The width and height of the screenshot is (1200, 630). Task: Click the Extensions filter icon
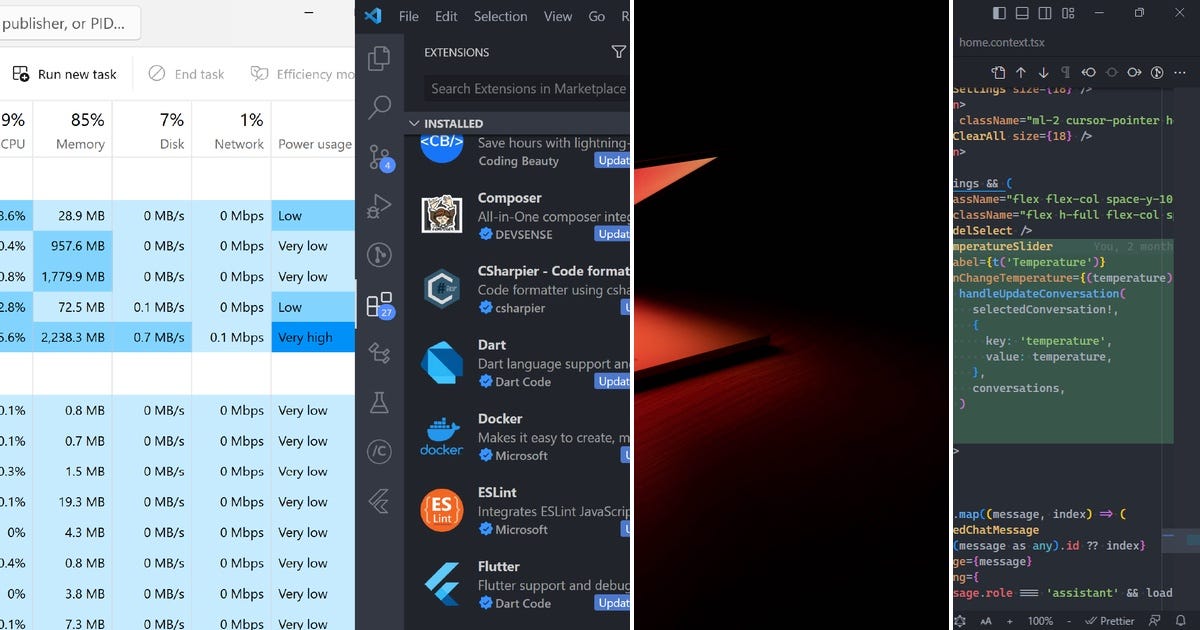click(620, 52)
